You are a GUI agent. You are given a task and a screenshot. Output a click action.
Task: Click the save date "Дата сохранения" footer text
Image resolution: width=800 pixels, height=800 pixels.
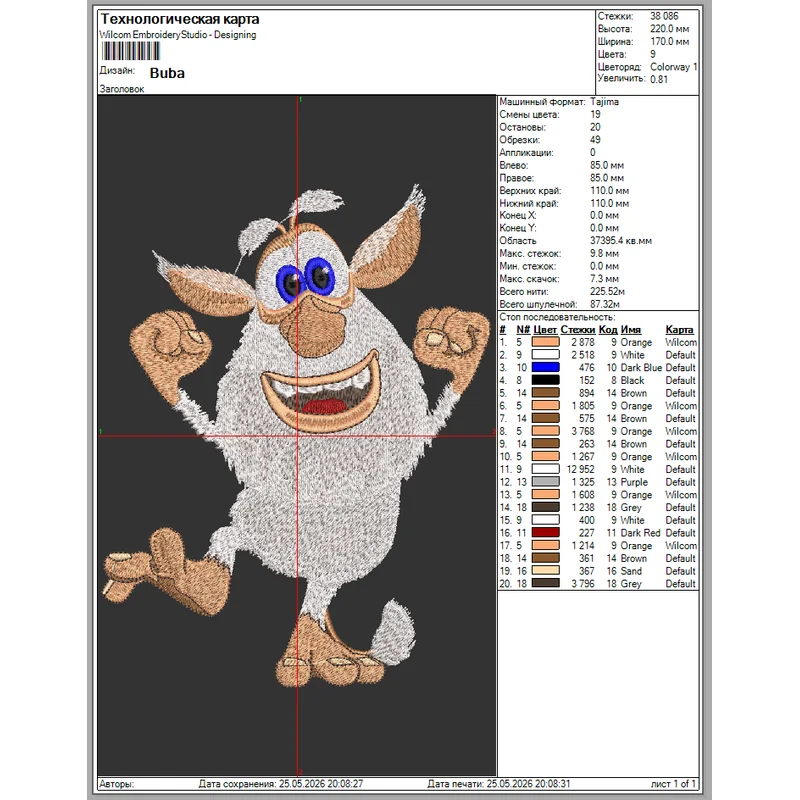point(281,784)
